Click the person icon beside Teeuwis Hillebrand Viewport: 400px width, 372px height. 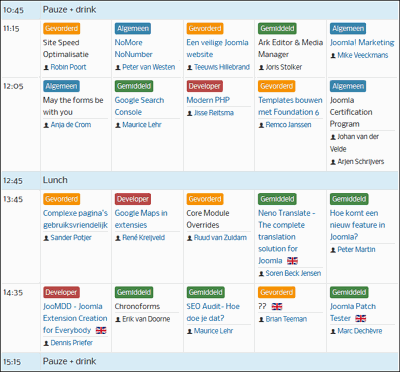(190, 67)
